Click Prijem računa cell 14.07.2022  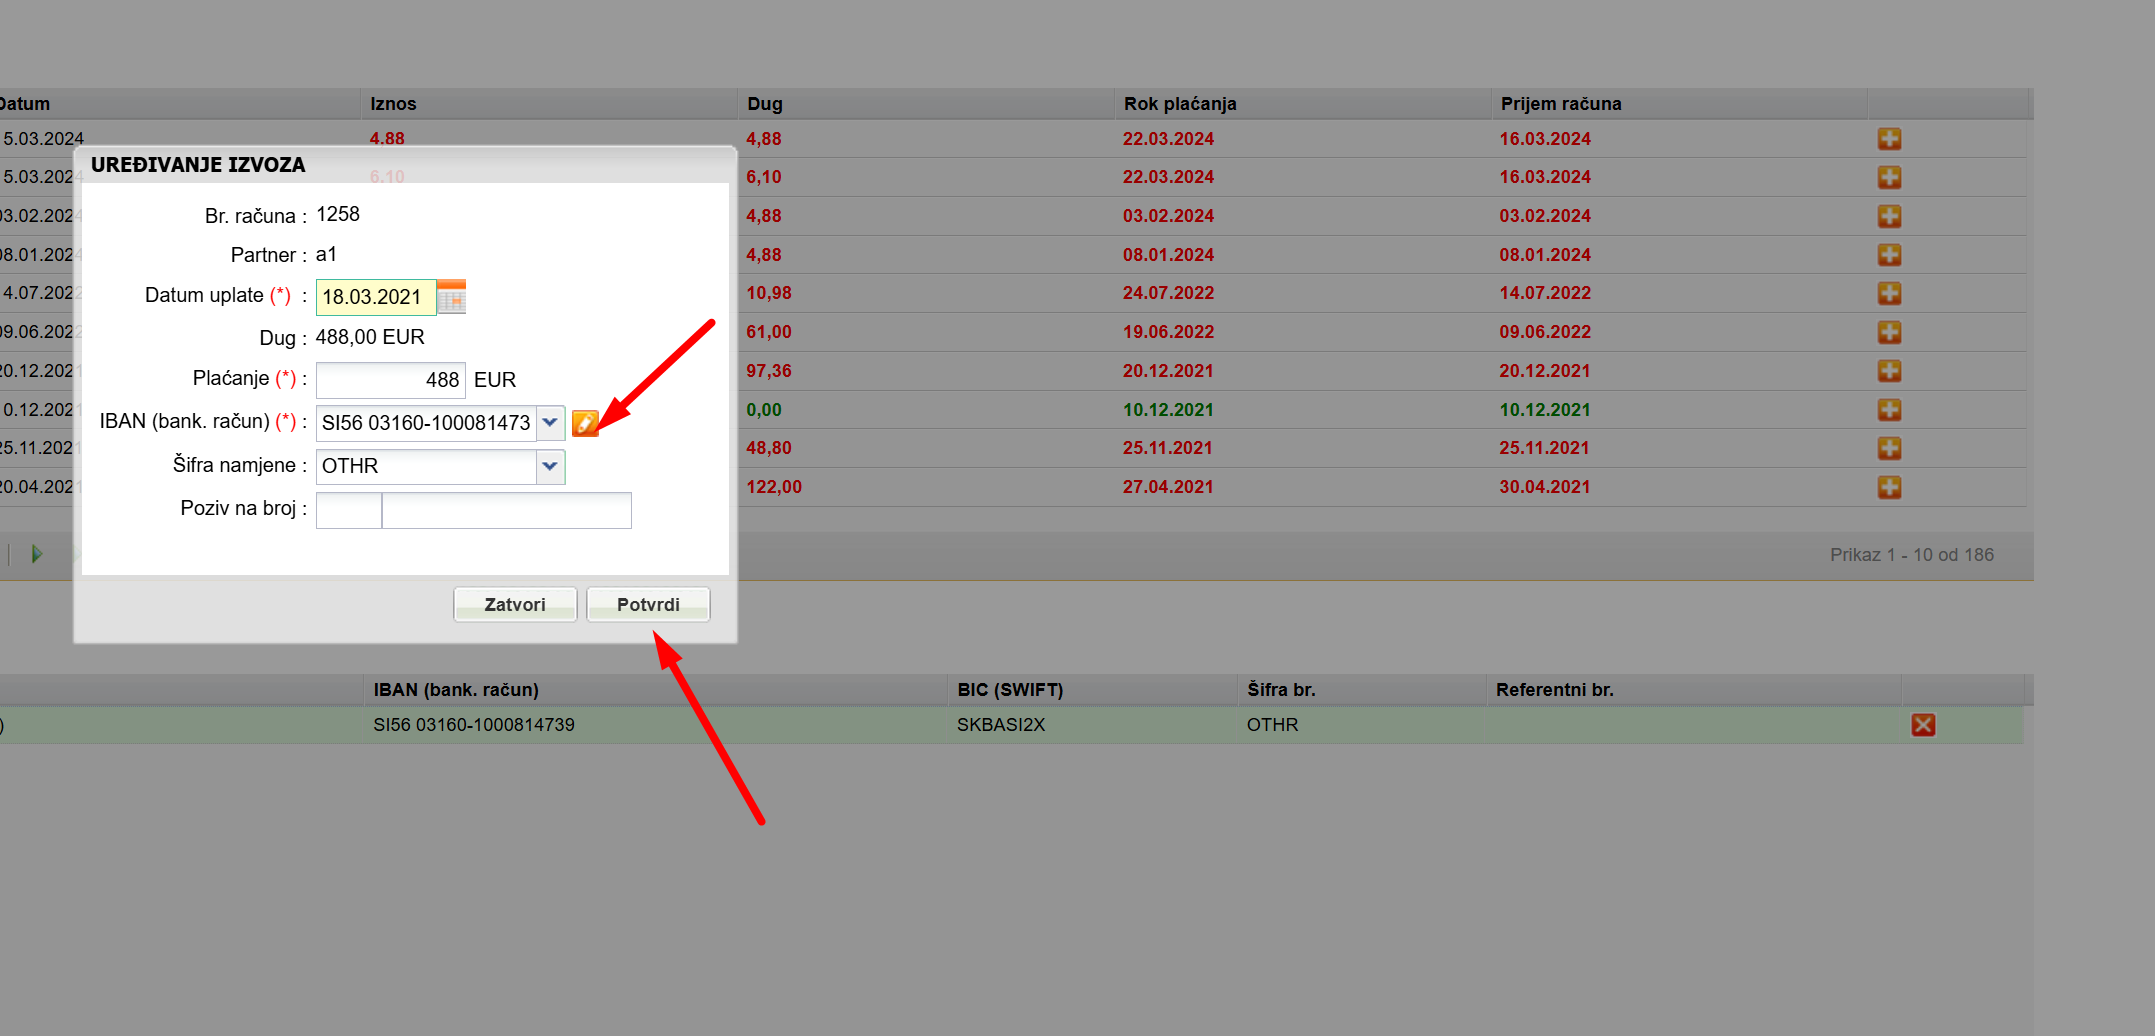pos(1545,293)
